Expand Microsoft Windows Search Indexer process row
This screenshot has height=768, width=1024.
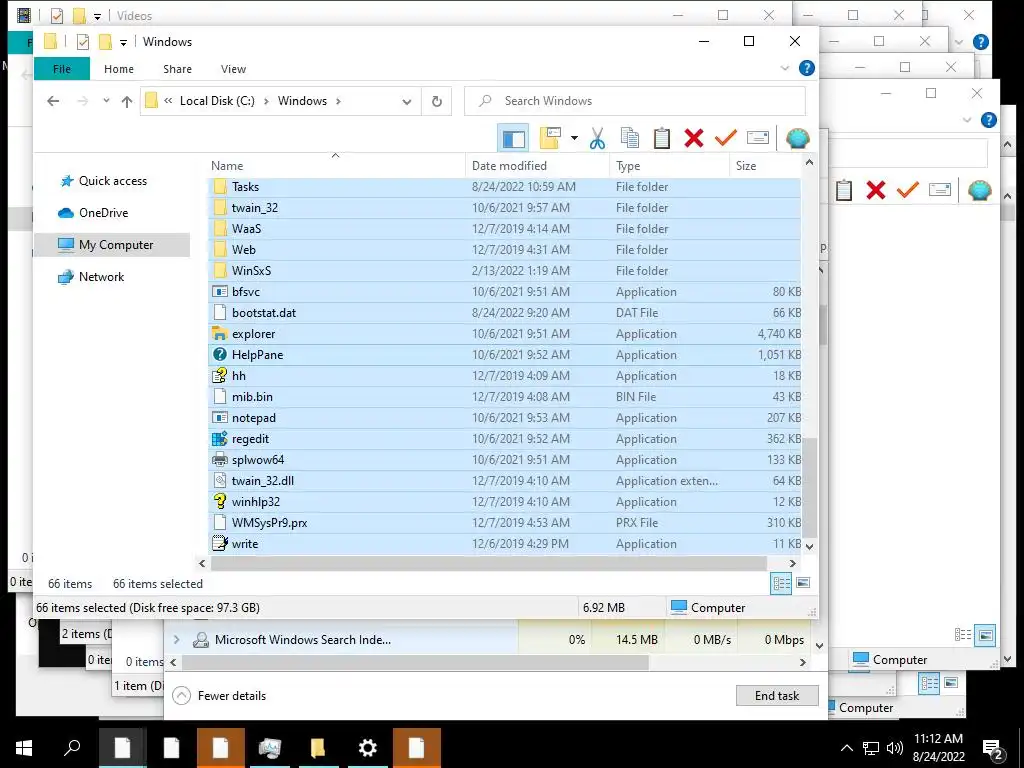click(x=176, y=640)
